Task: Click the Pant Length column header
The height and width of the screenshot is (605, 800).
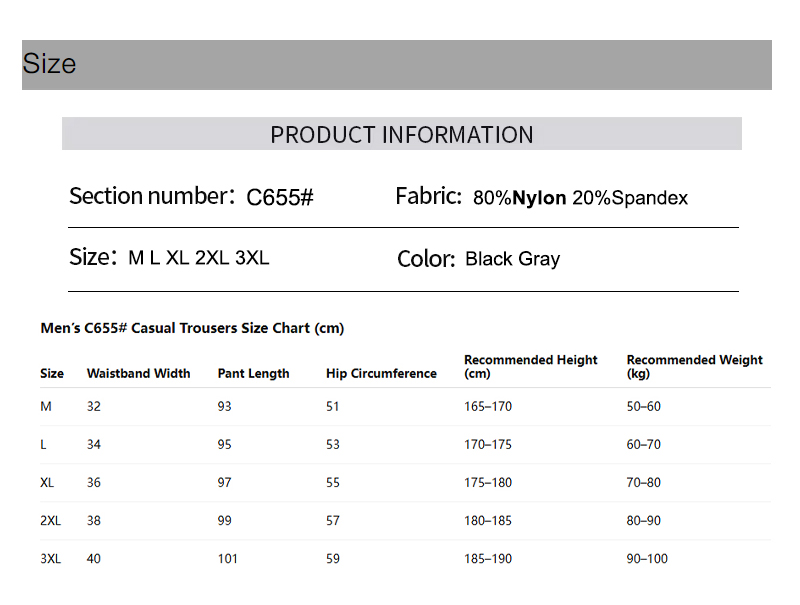Action: point(253,373)
